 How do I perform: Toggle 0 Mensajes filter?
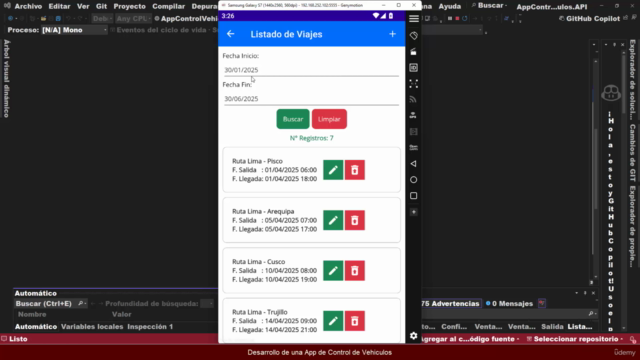(x=509, y=303)
